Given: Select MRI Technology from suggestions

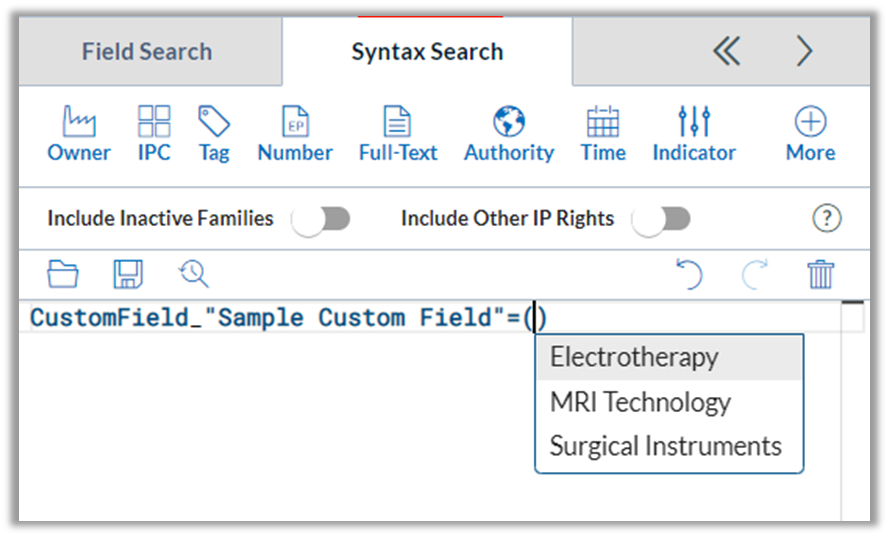Looking at the screenshot, I should [640, 402].
